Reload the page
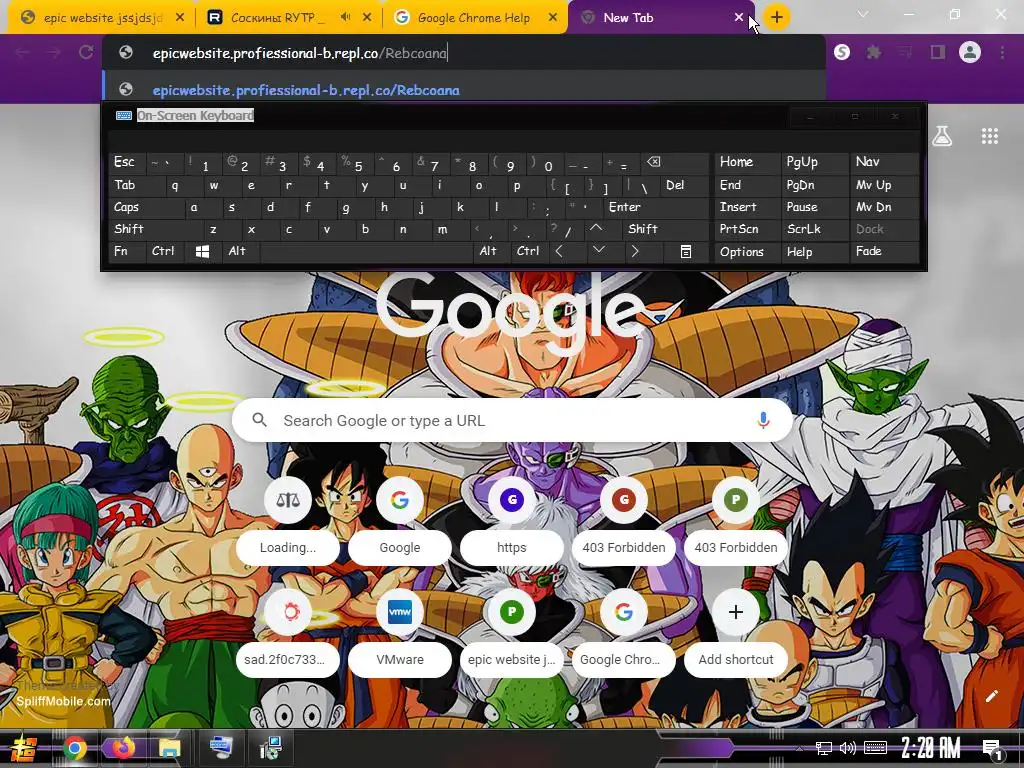Viewport: 1024px width, 768px height. click(86, 52)
